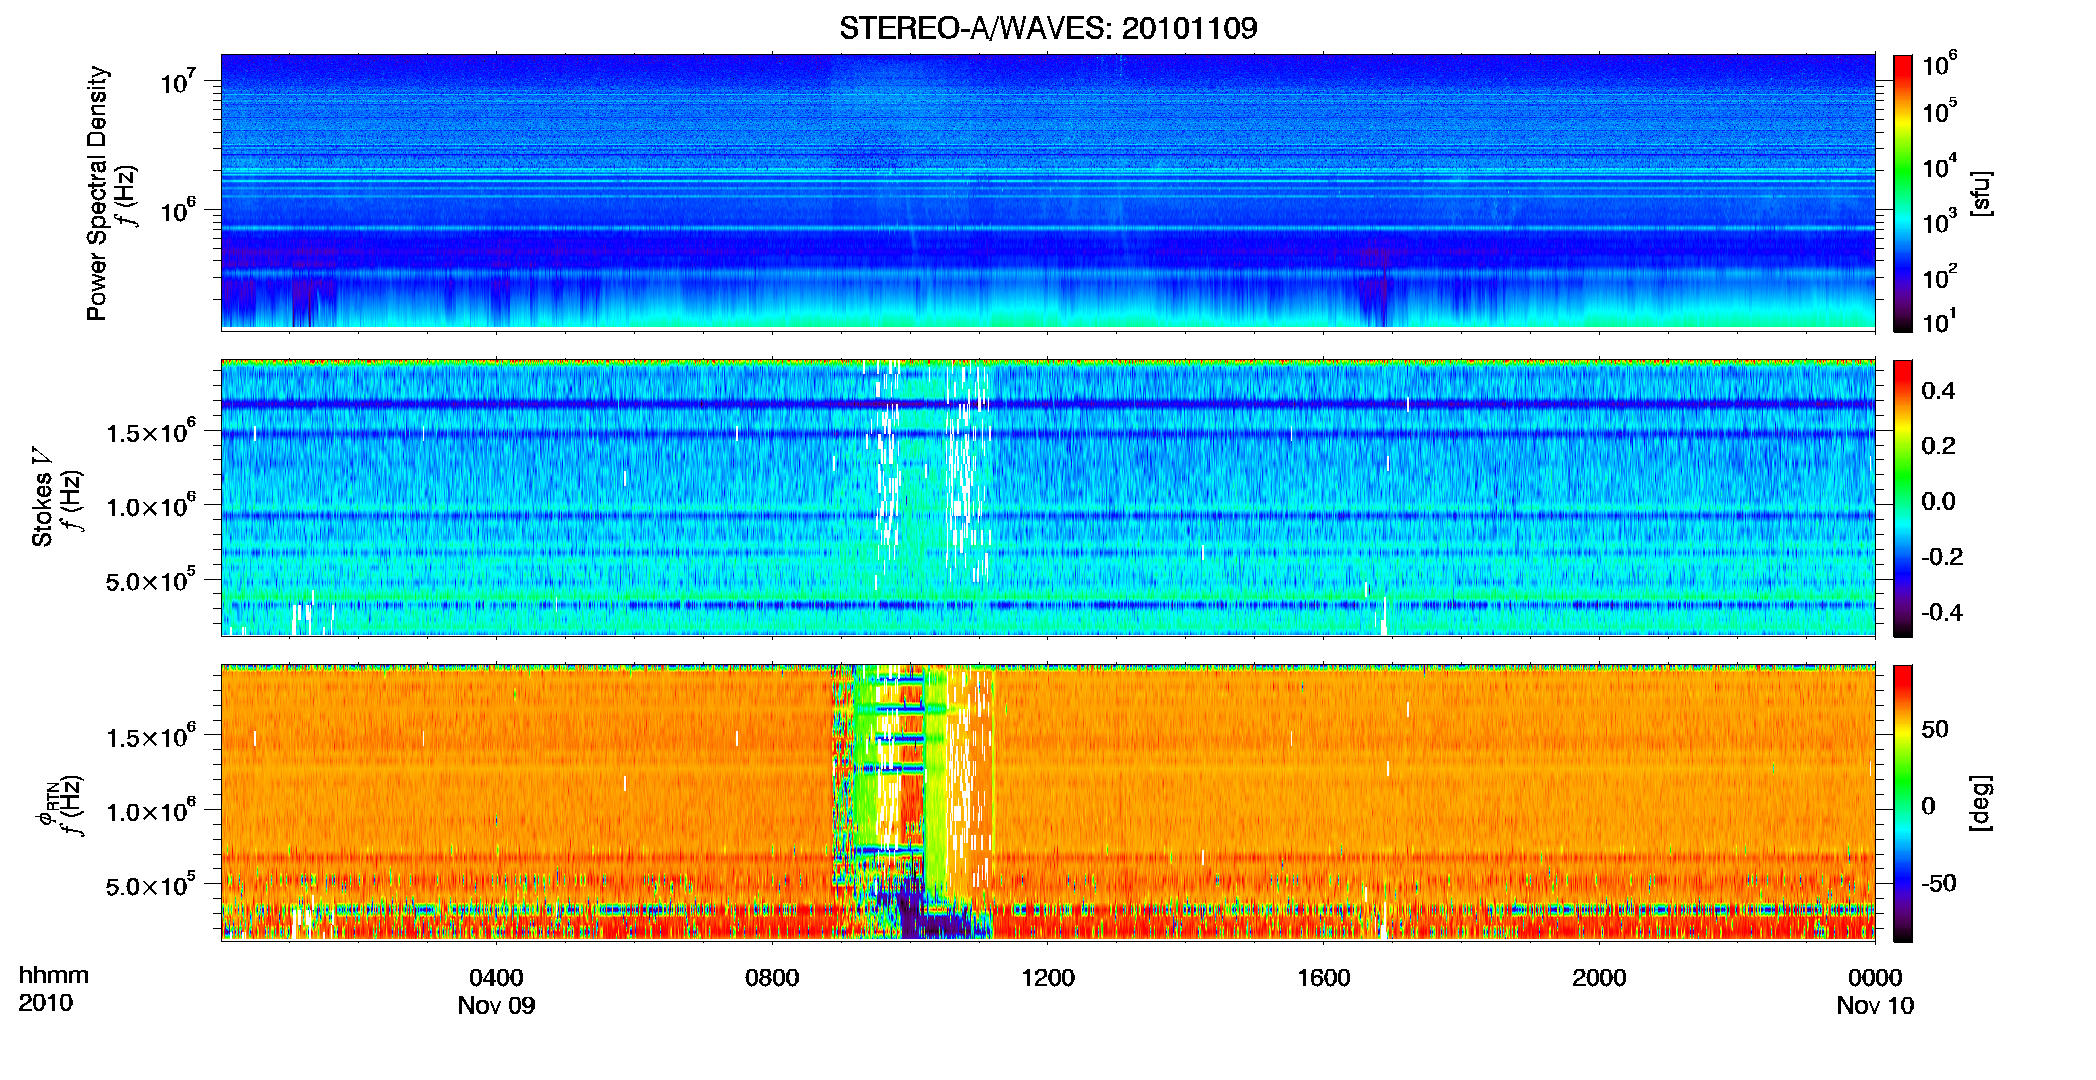Click the 1600 time tick label

tap(1324, 978)
